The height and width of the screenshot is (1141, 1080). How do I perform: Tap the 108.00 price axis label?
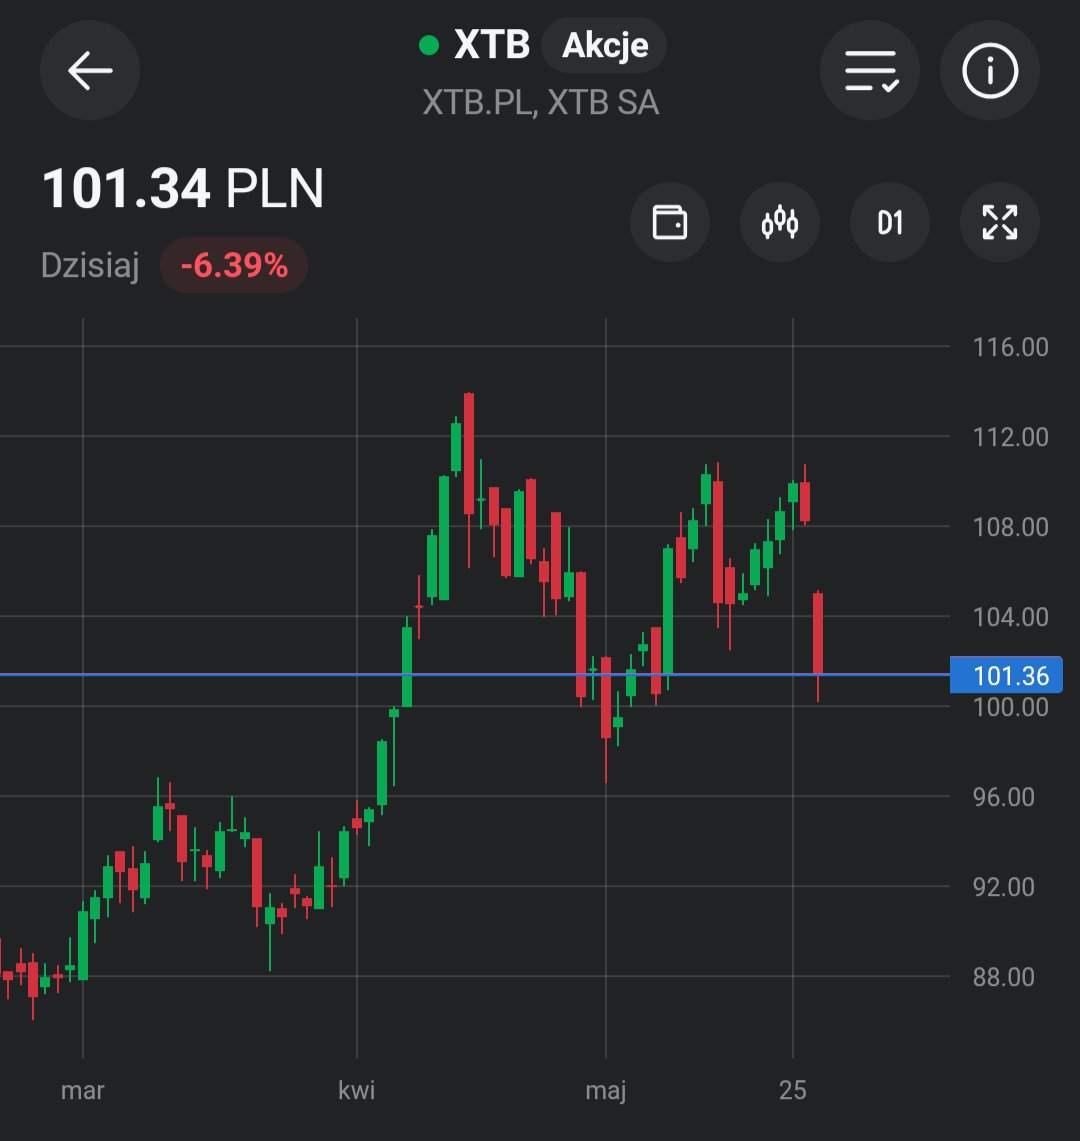coord(1011,527)
